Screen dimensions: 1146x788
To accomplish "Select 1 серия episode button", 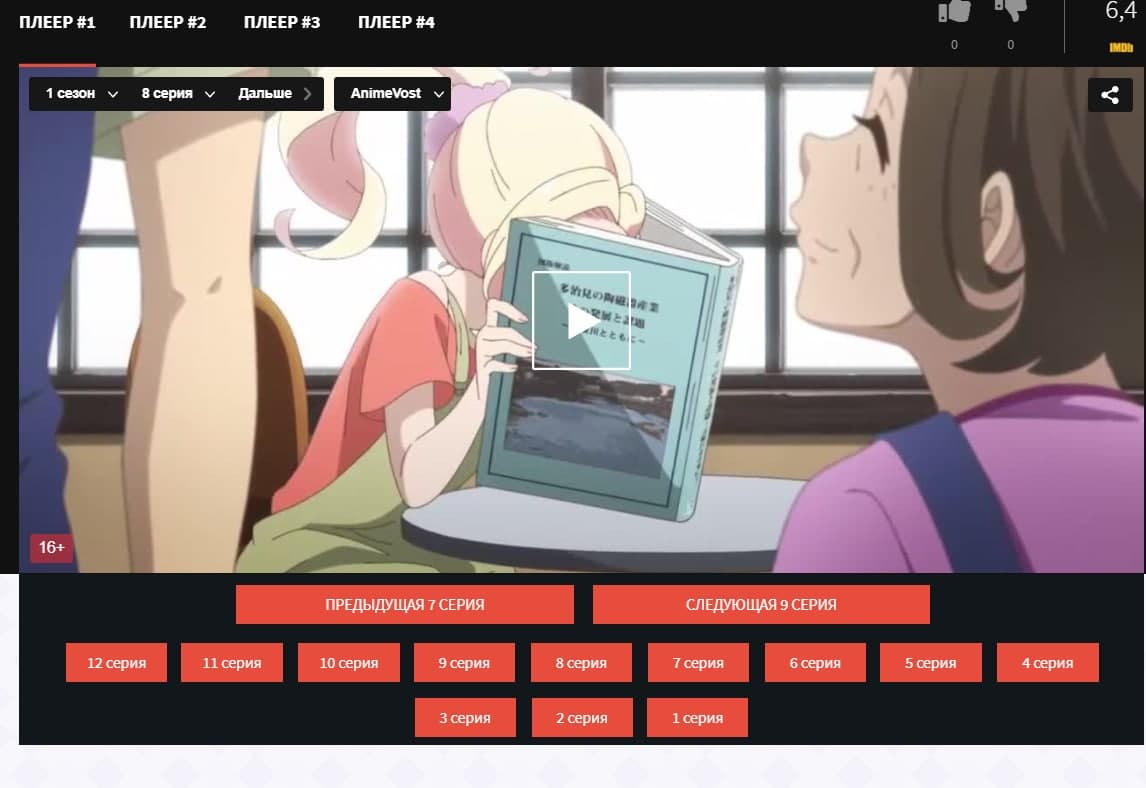I will click(x=697, y=718).
